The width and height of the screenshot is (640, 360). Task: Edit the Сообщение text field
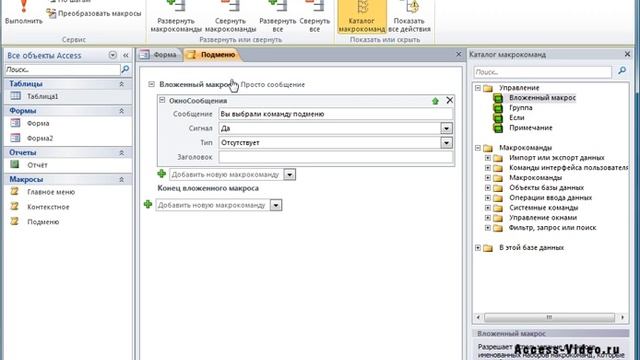pos(336,114)
